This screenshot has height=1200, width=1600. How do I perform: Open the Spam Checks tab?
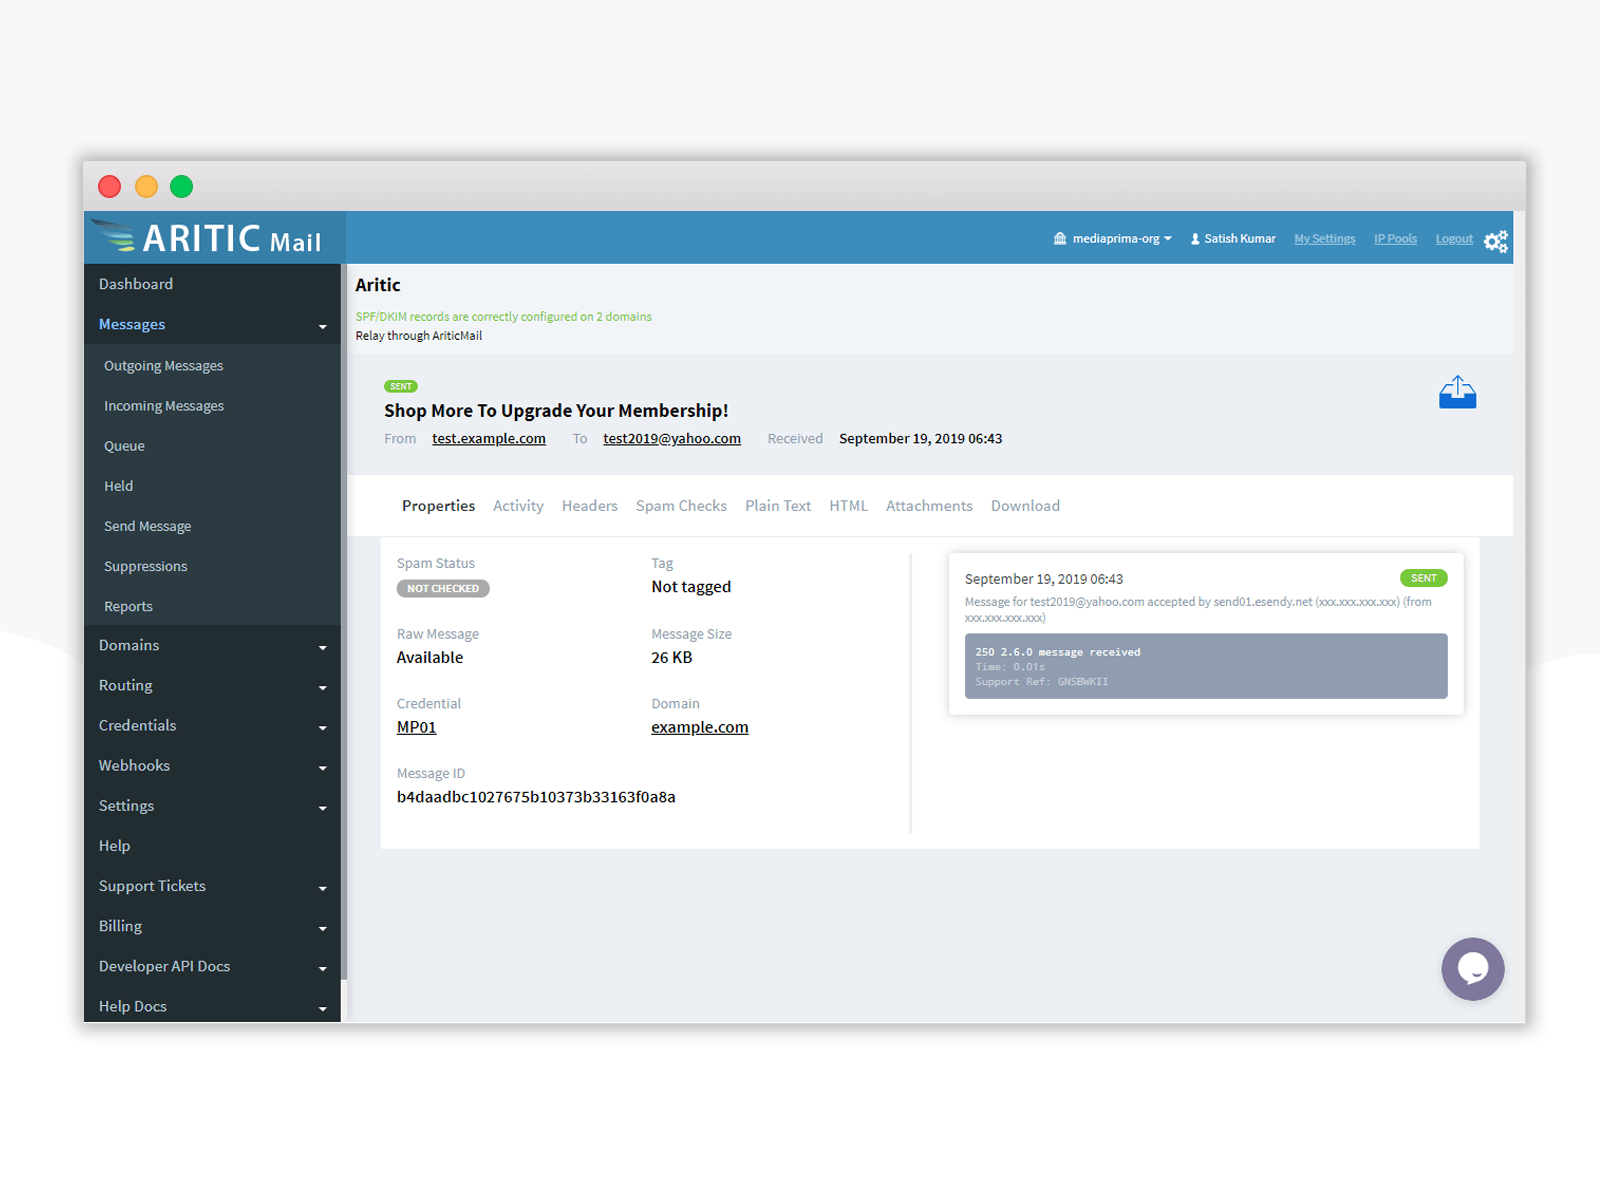pos(681,506)
